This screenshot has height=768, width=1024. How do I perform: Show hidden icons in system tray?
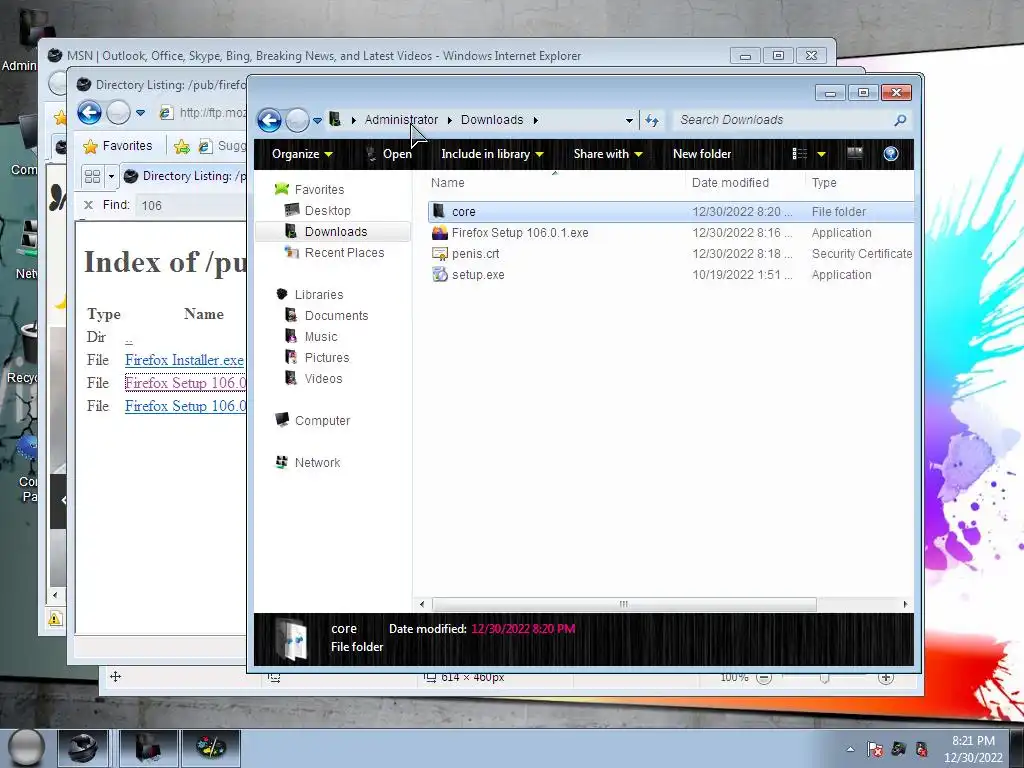(850, 749)
